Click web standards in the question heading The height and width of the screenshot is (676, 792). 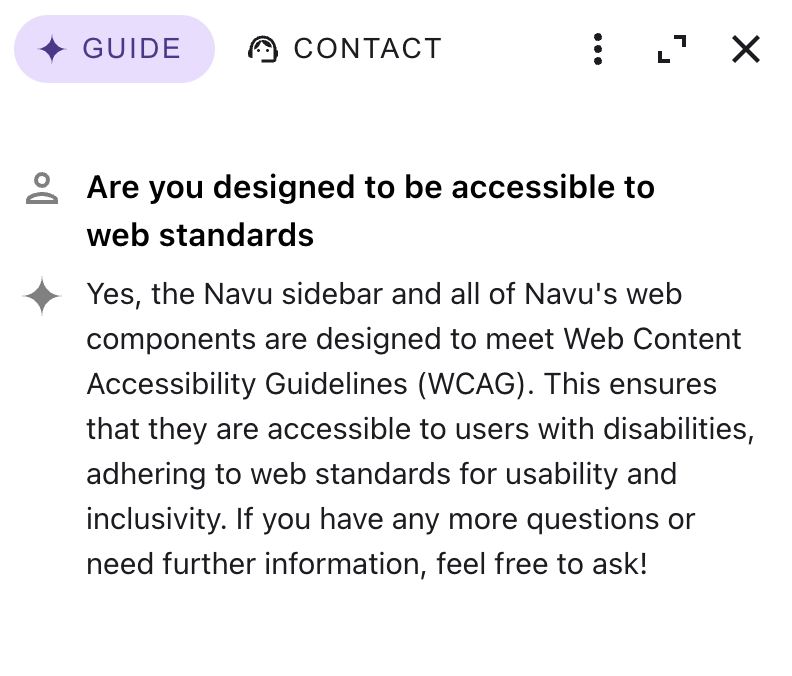tap(200, 235)
